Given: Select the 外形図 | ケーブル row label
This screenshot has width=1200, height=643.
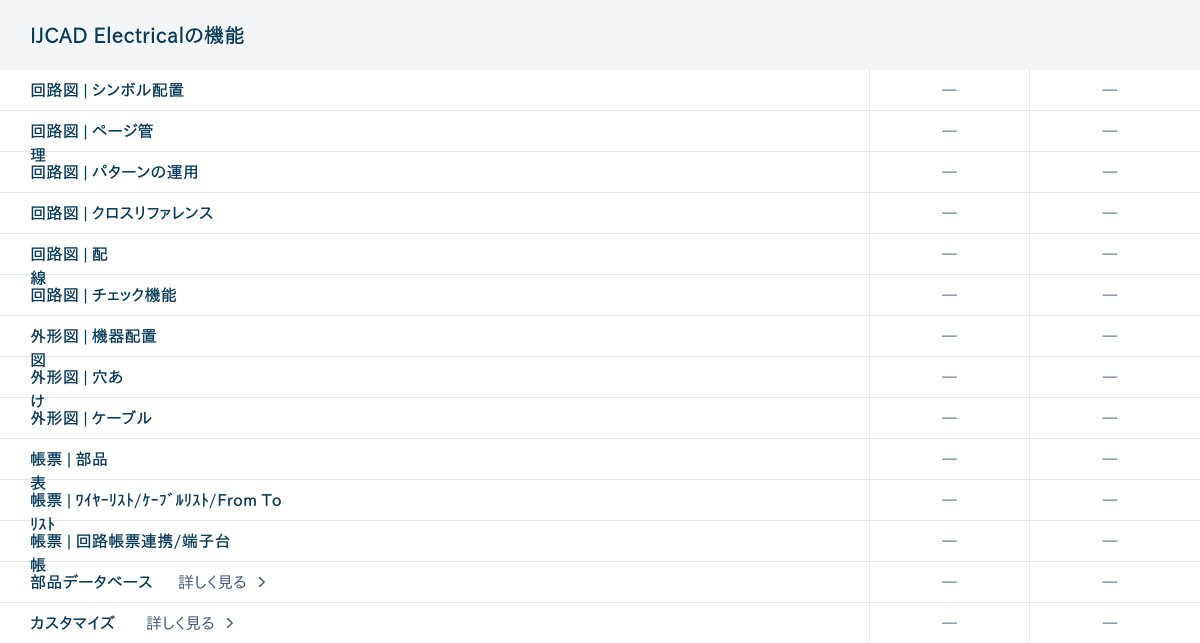Looking at the screenshot, I should (x=91, y=418).
